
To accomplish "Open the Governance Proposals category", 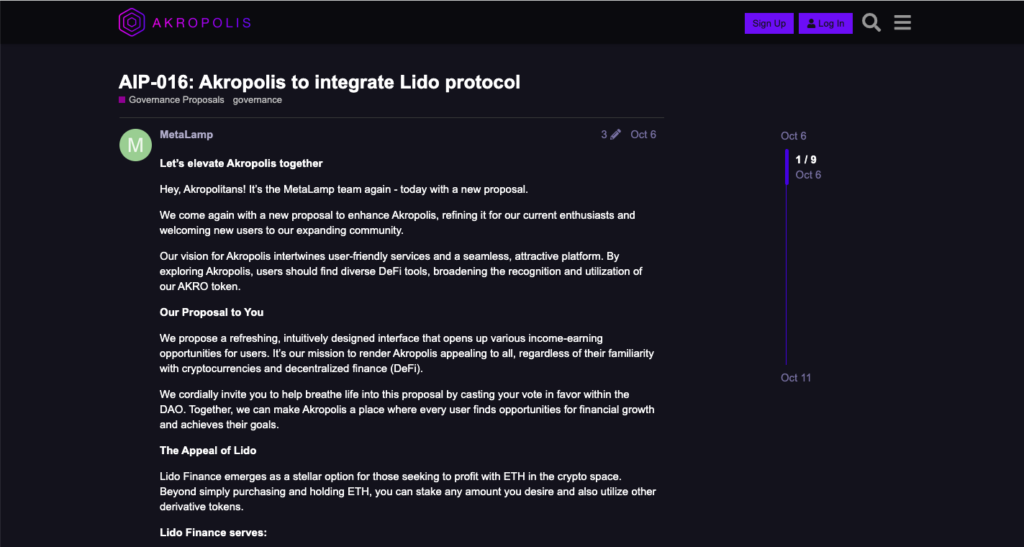I will 176,100.
